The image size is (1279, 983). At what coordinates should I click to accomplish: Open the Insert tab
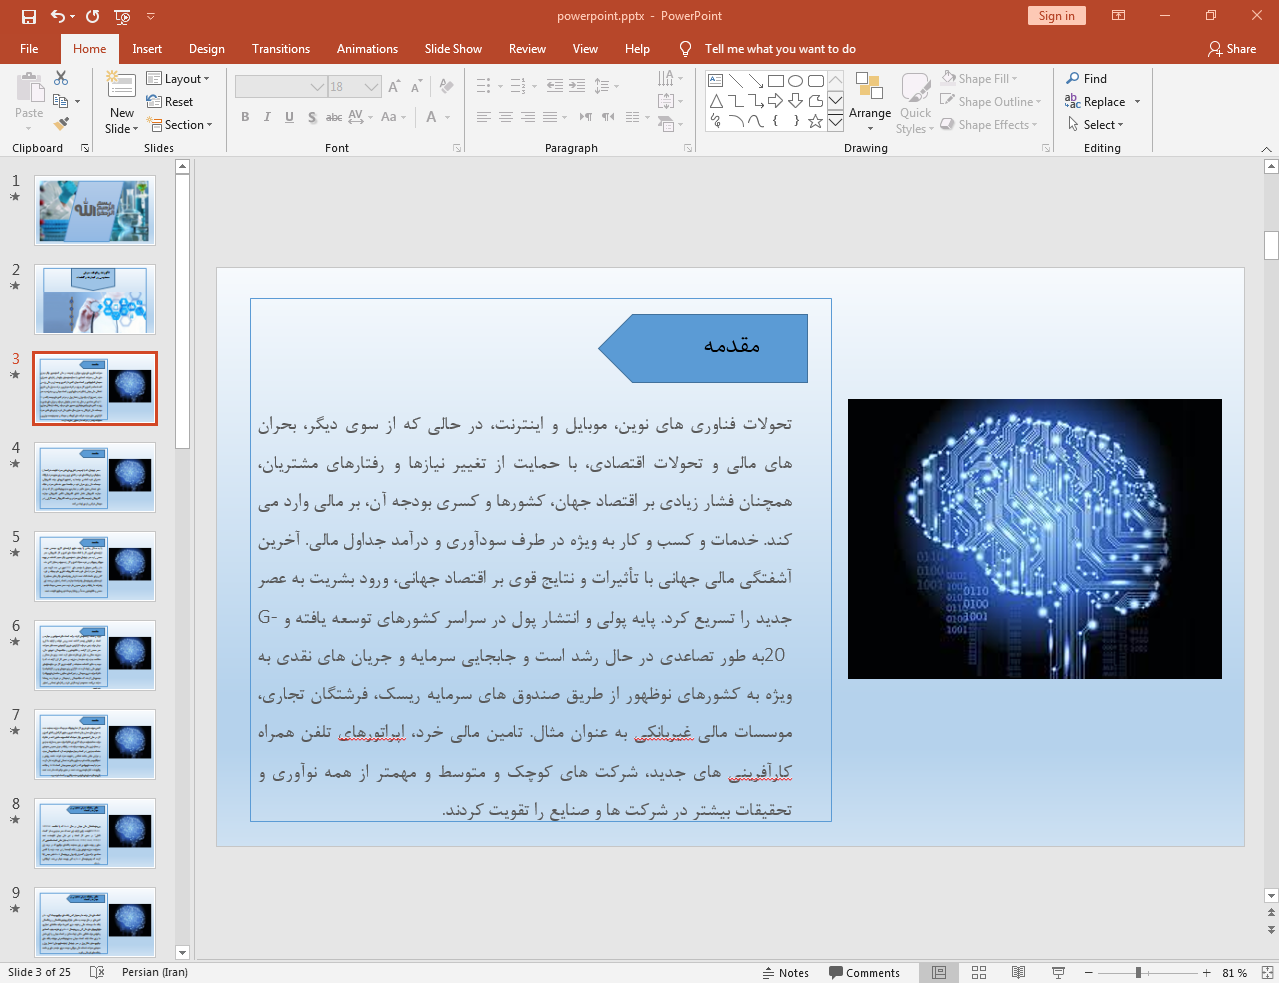coord(147,48)
